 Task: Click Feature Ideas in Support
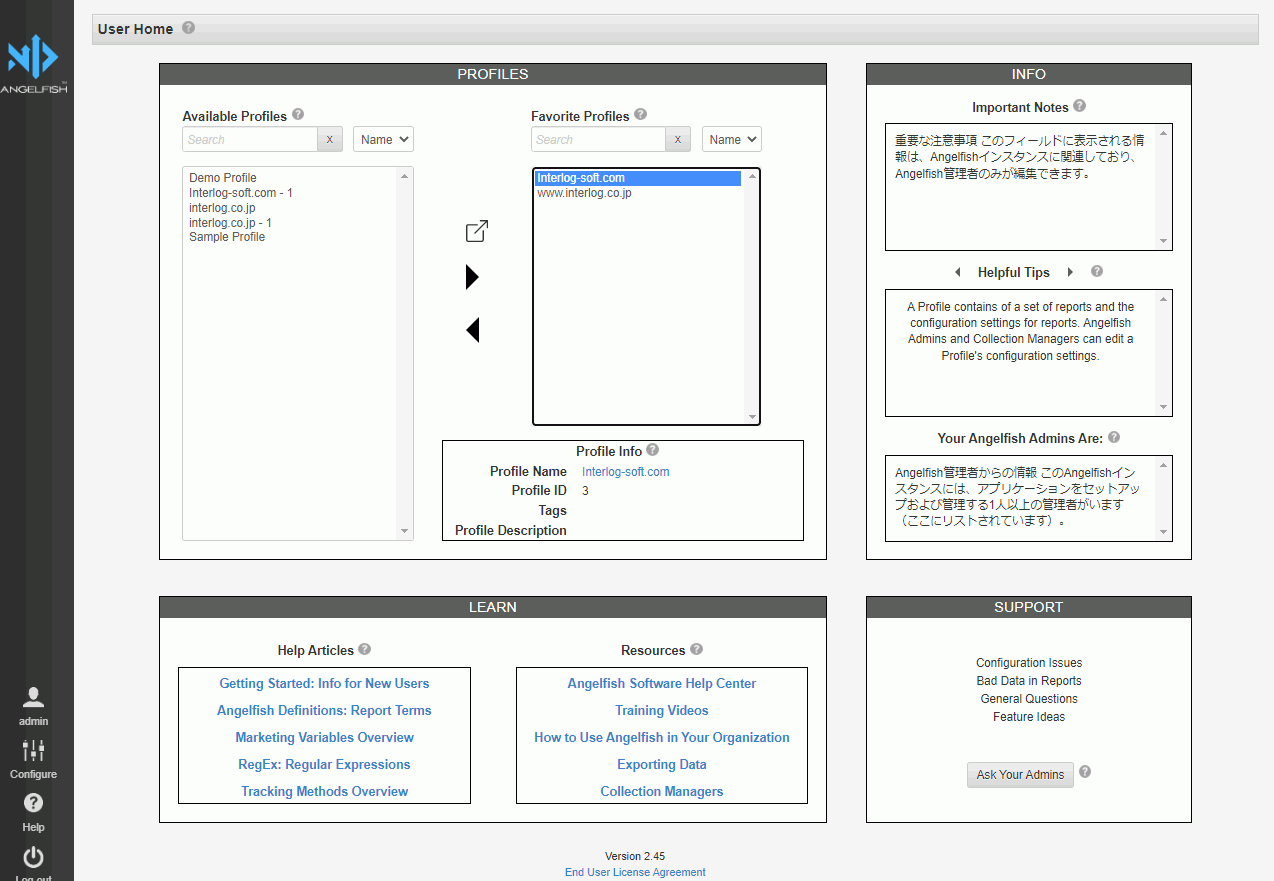pos(1029,717)
